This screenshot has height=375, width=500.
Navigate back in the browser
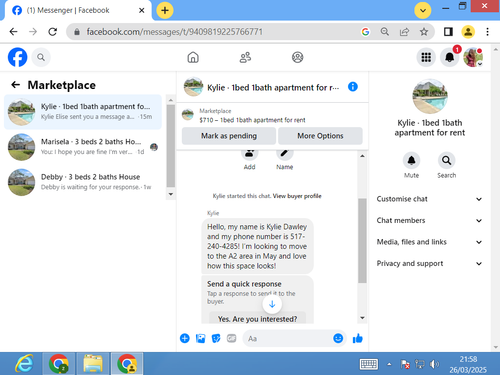[x=13, y=32]
